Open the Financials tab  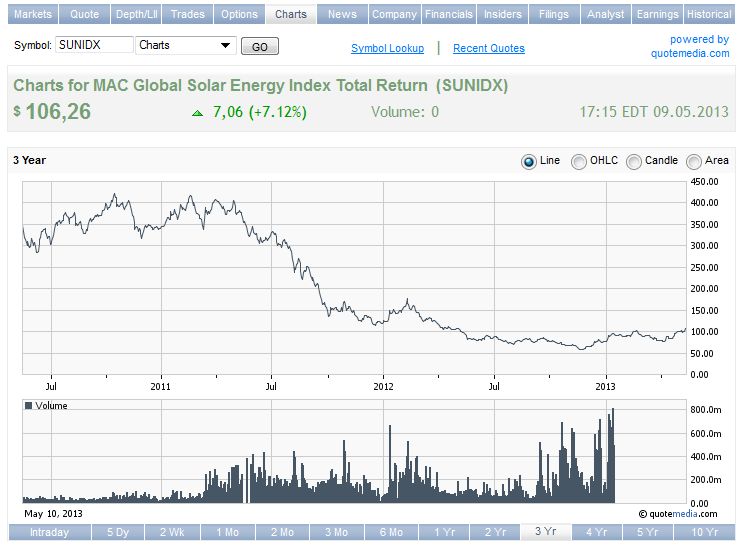coord(449,14)
